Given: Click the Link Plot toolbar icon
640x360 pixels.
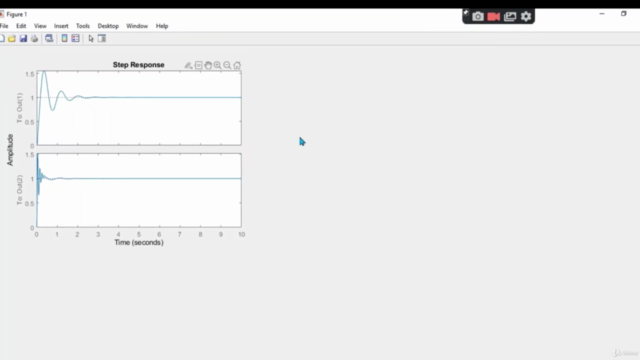Looking at the screenshot, I should [x=49, y=38].
